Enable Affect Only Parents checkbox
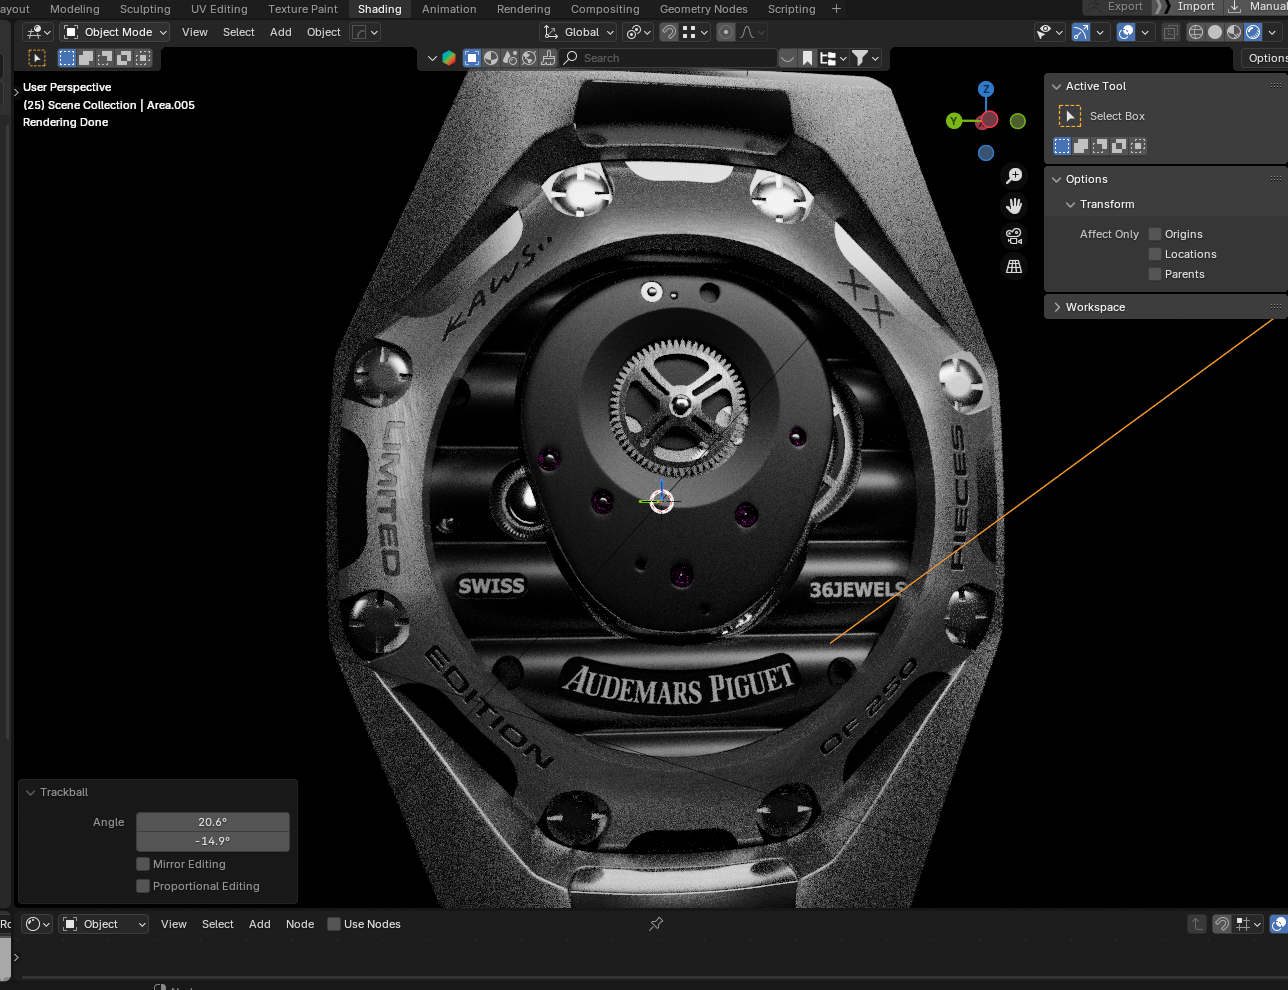1288x990 pixels. coord(1155,274)
